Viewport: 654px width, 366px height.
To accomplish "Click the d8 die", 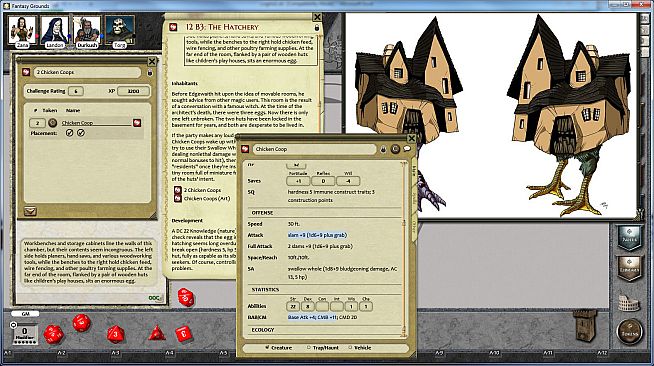I will [116, 334].
